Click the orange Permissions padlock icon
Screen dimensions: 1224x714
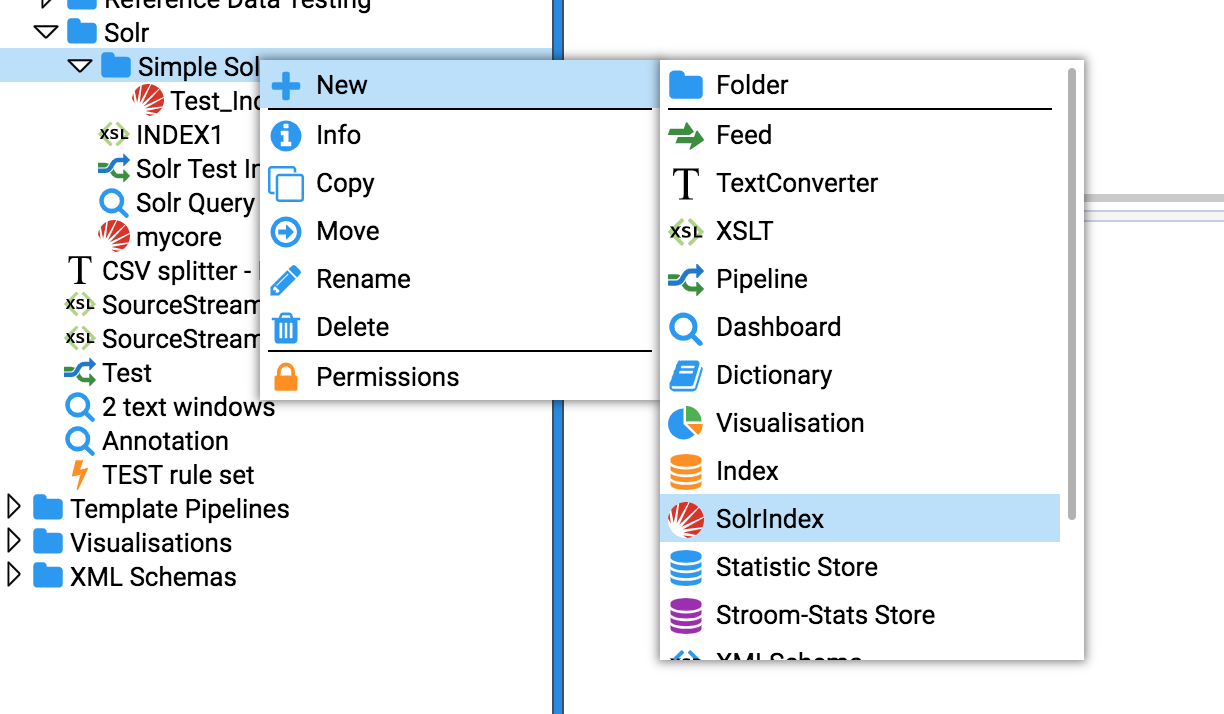[286, 377]
